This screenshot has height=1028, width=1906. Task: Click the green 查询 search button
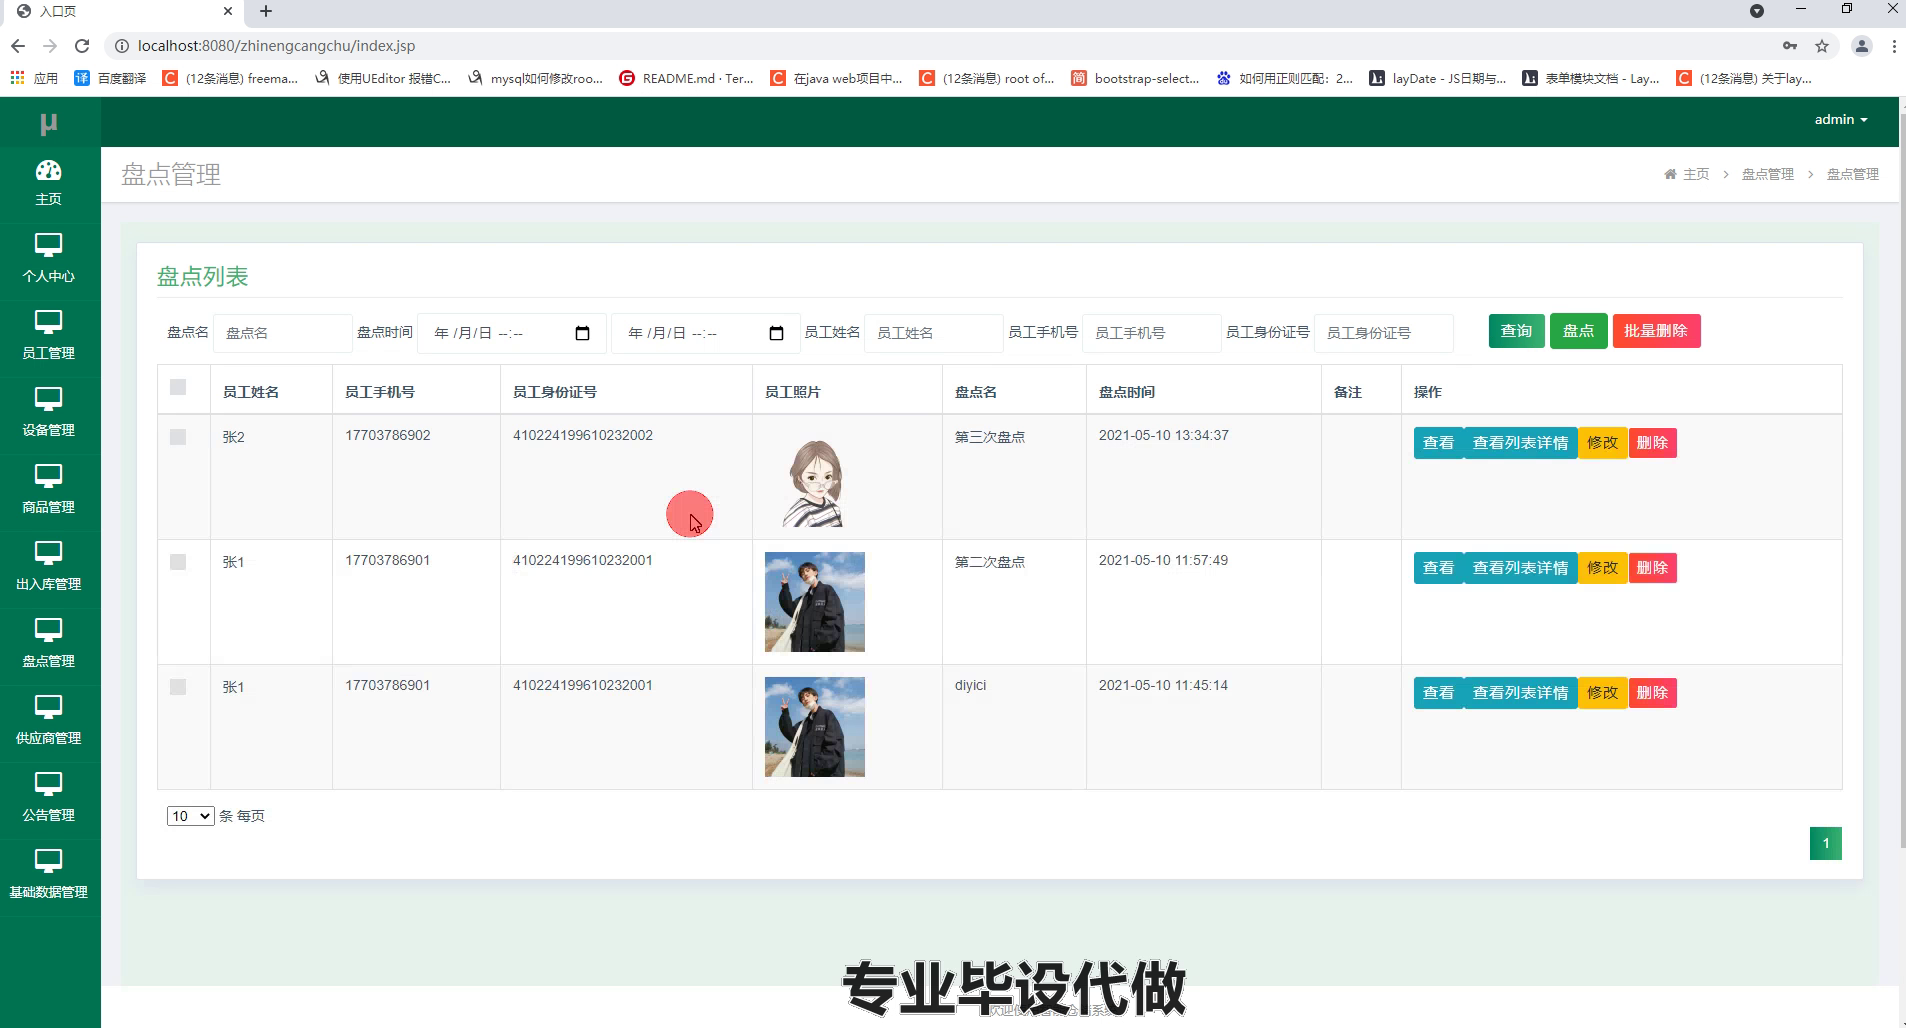click(1516, 331)
